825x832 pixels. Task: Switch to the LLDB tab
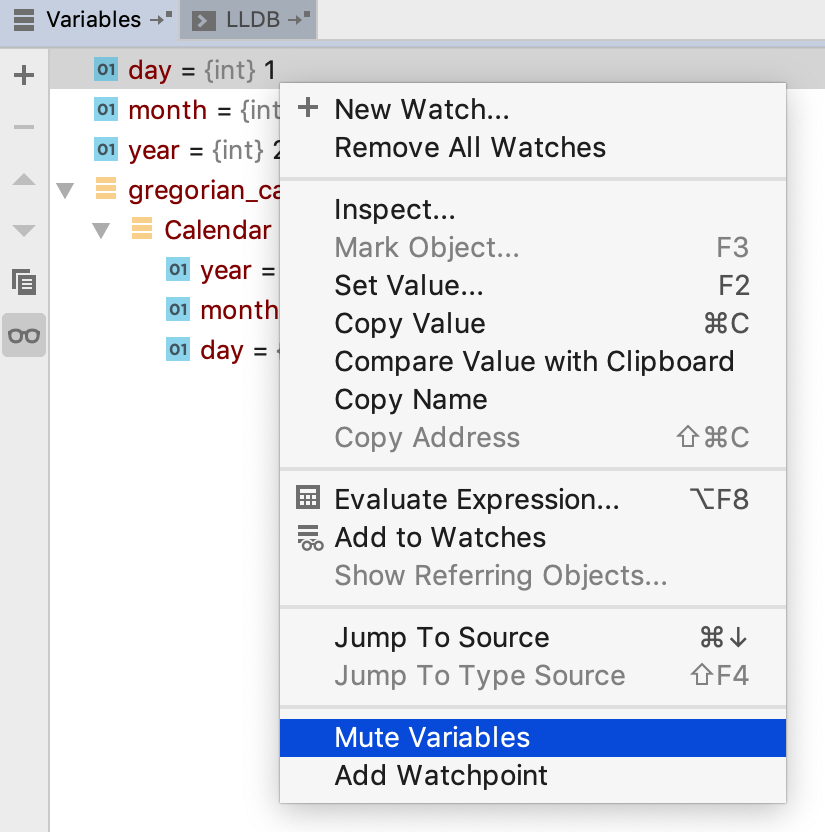point(250,20)
